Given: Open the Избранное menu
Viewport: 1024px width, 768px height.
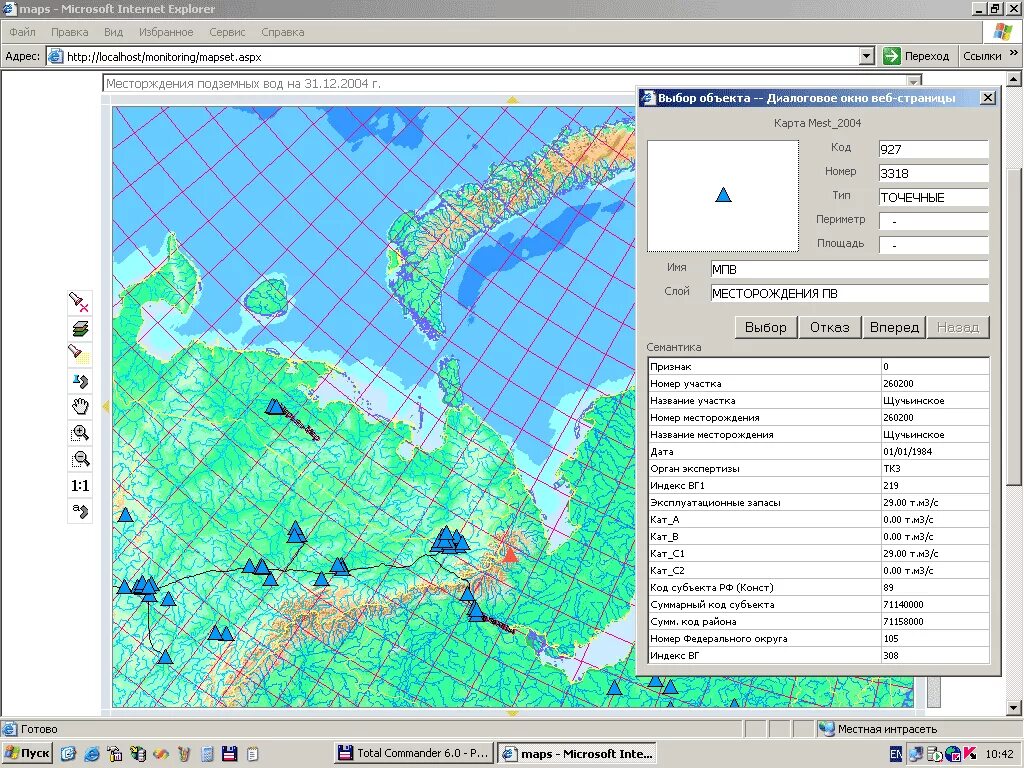Looking at the screenshot, I should pyautogui.click(x=166, y=32).
